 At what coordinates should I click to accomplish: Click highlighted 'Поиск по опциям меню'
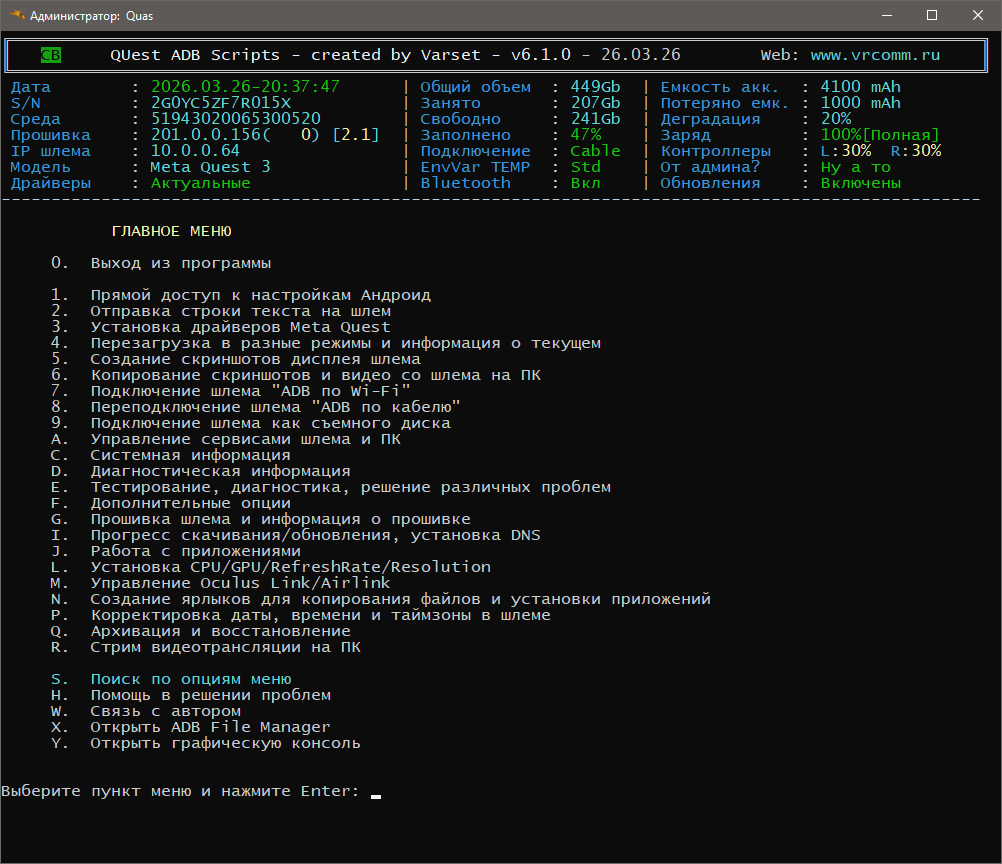(x=191, y=679)
